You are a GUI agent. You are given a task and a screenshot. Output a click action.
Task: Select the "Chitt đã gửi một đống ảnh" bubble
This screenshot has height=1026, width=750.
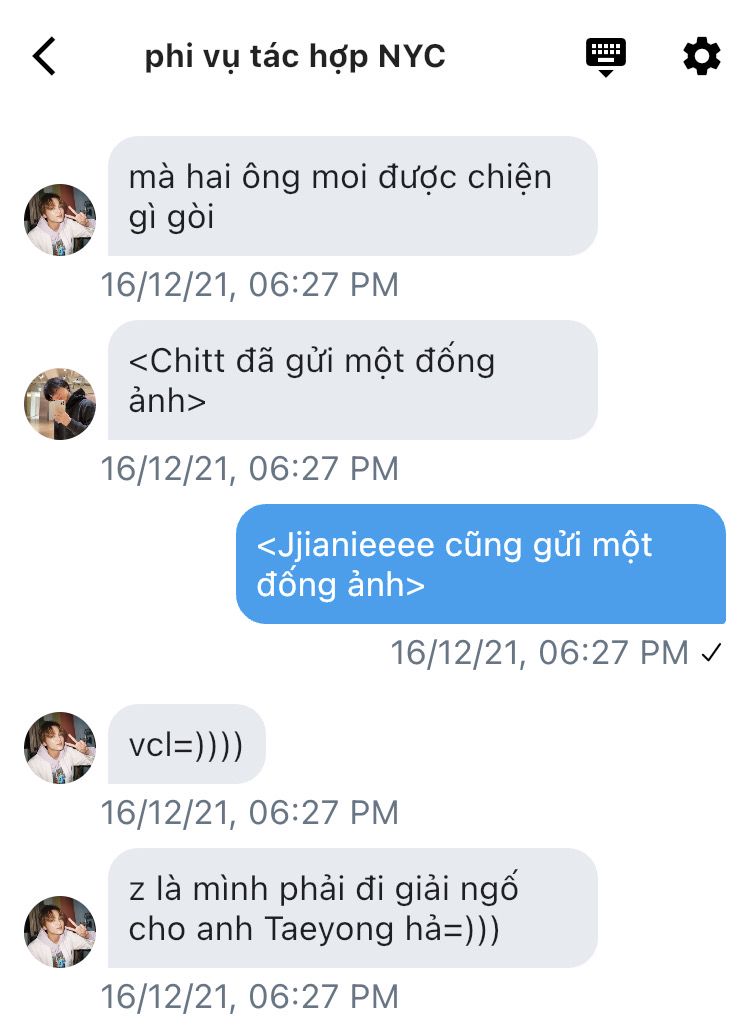(353, 380)
